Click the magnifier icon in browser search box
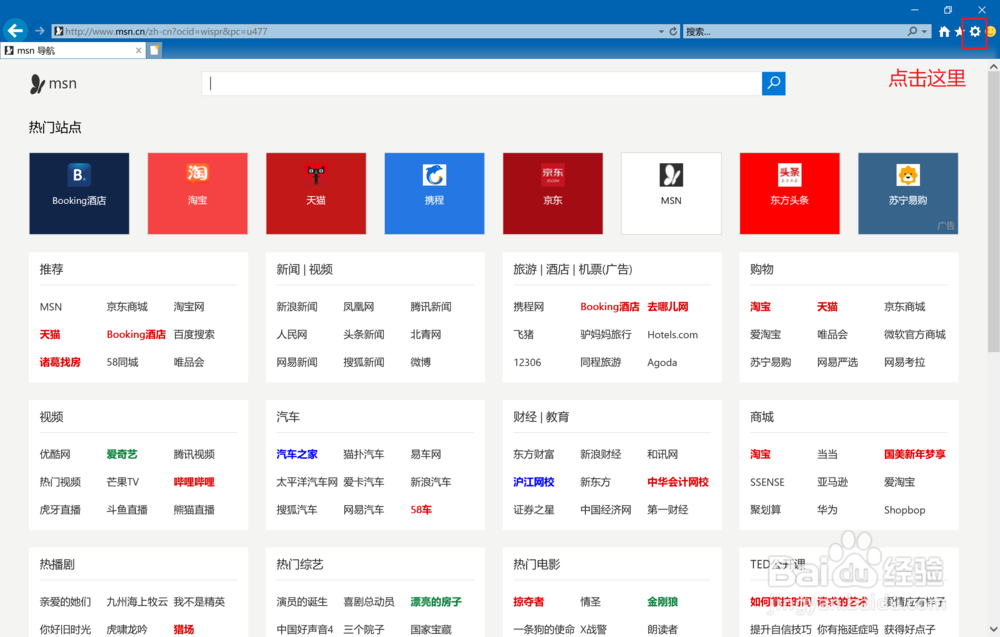Screen dimensions: 1000x637 click(913, 31)
